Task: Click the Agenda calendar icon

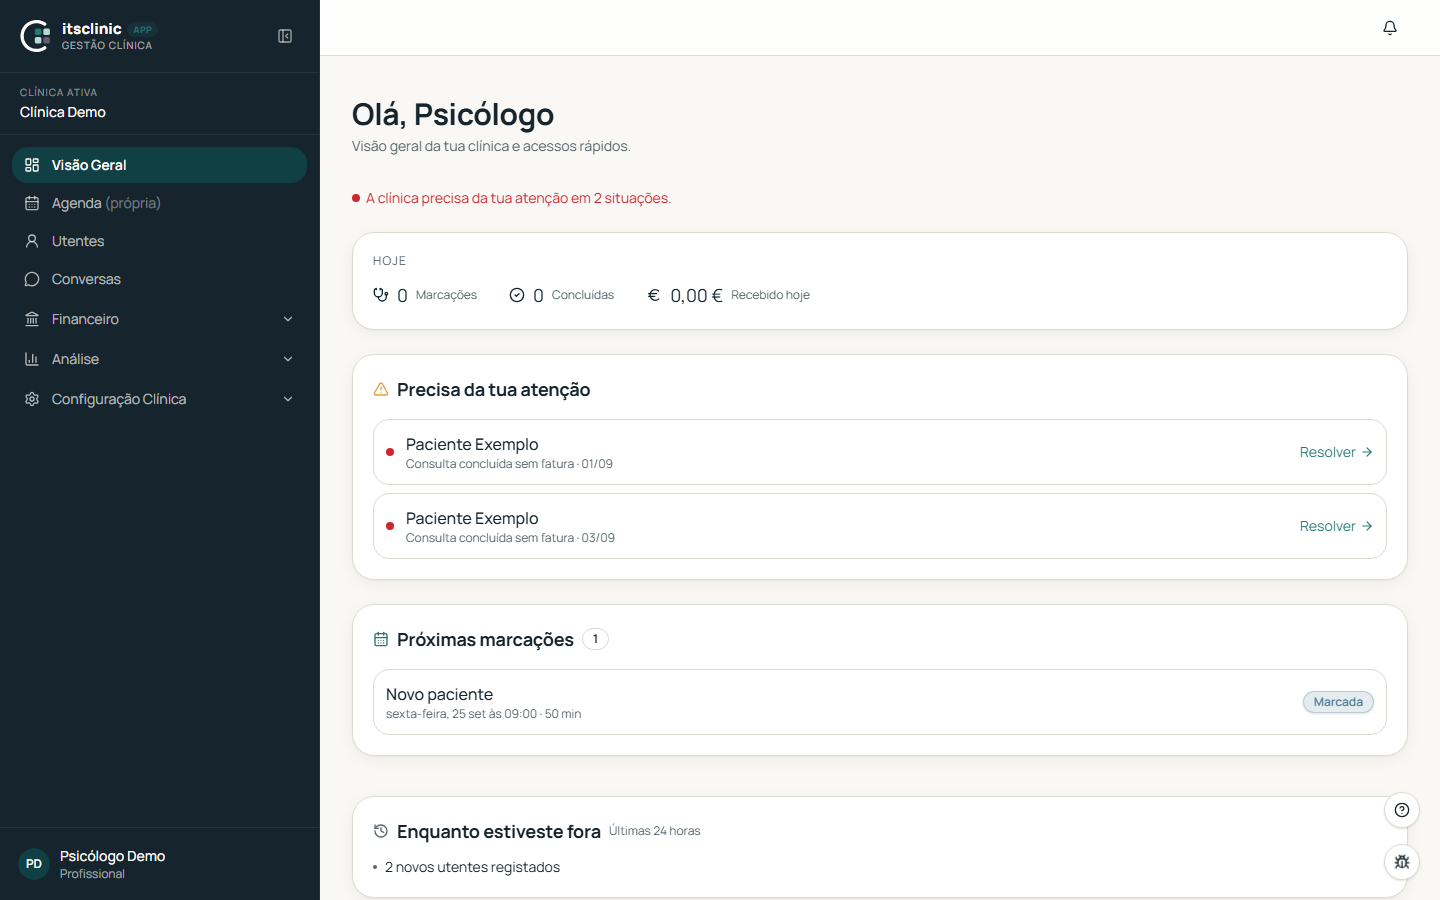Action: click(32, 203)
